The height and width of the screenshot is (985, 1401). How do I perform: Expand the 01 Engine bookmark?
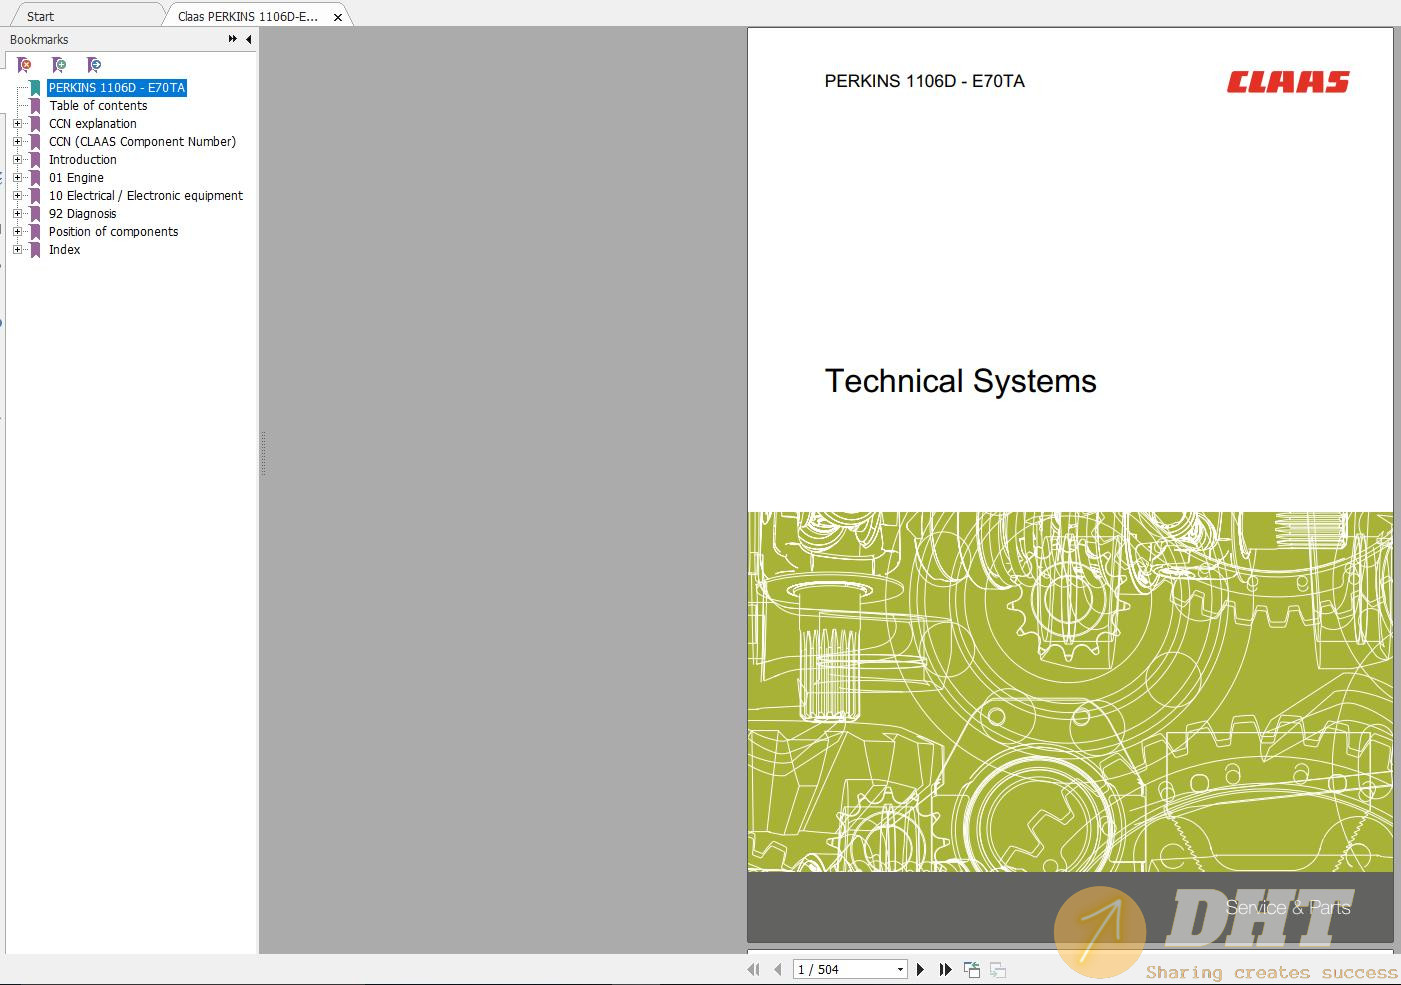[x=17, y=178]
